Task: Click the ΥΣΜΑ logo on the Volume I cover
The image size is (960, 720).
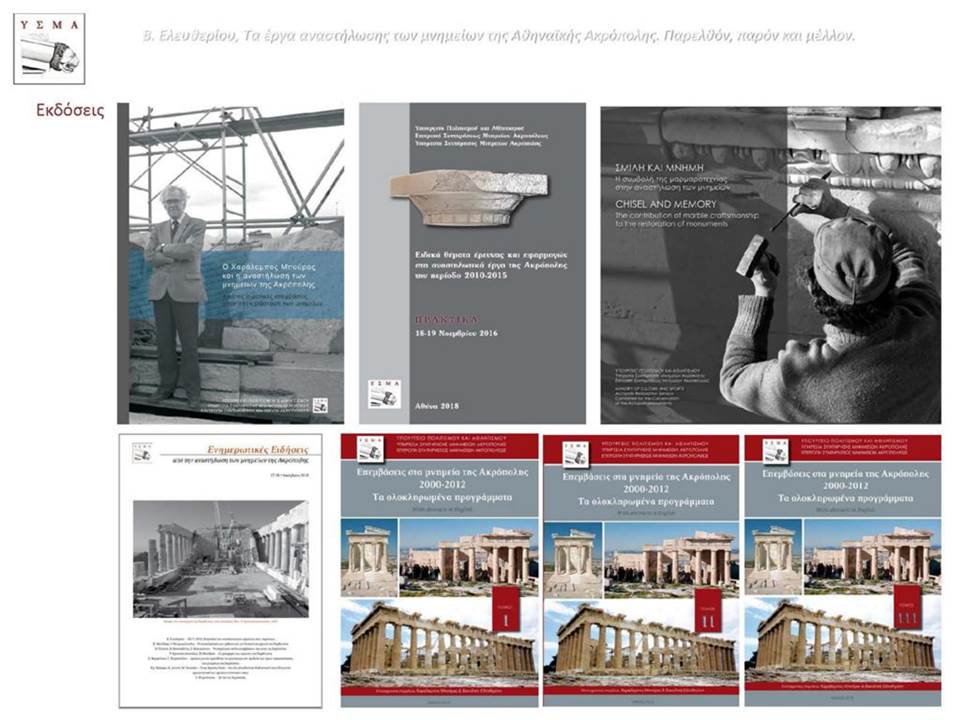Action: [x=370, y=449]
